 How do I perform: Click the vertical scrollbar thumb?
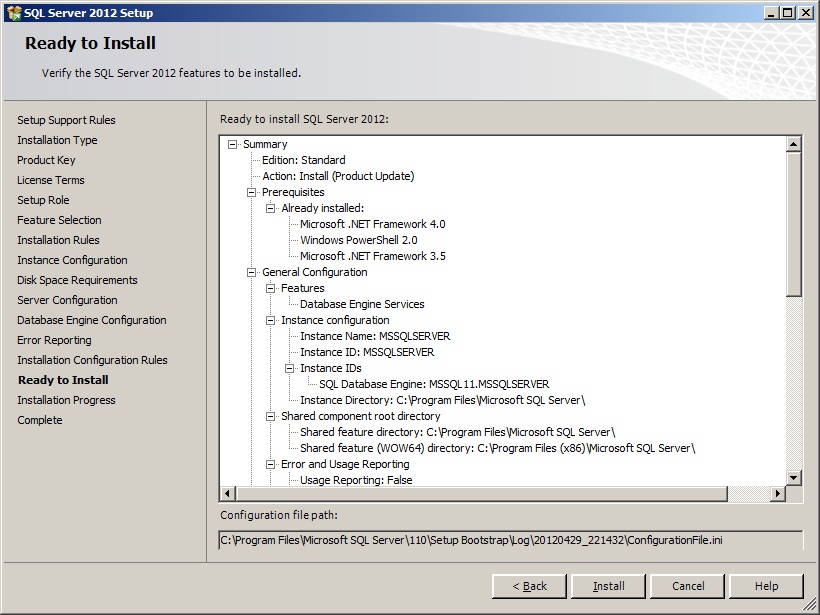coord(793,224)
